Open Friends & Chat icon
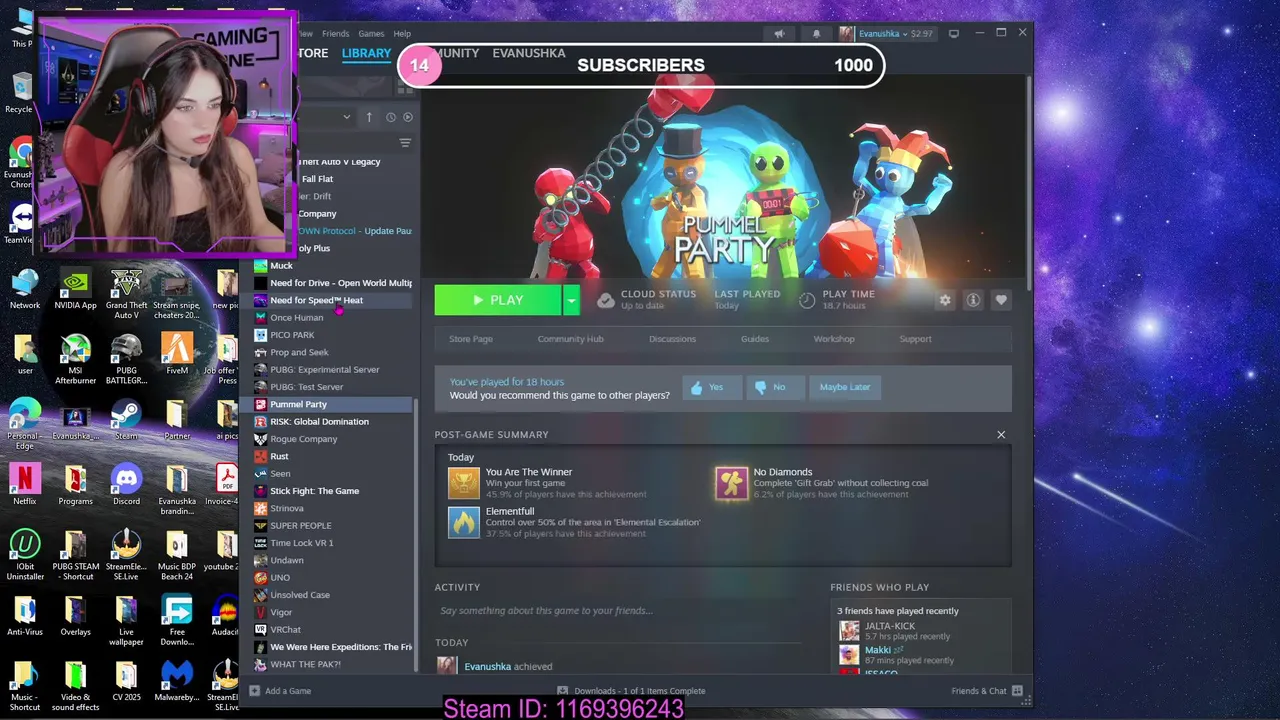This screenshot has height=720, width=1280. pos(1017,691)
